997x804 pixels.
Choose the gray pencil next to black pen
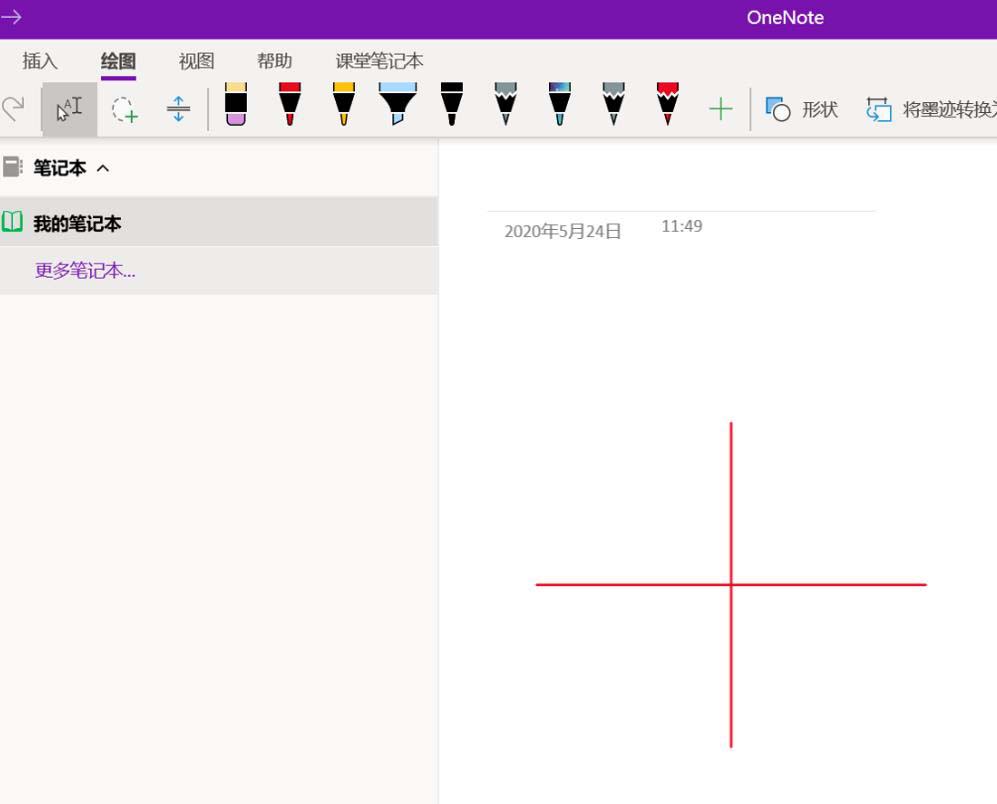click(506, 105)
